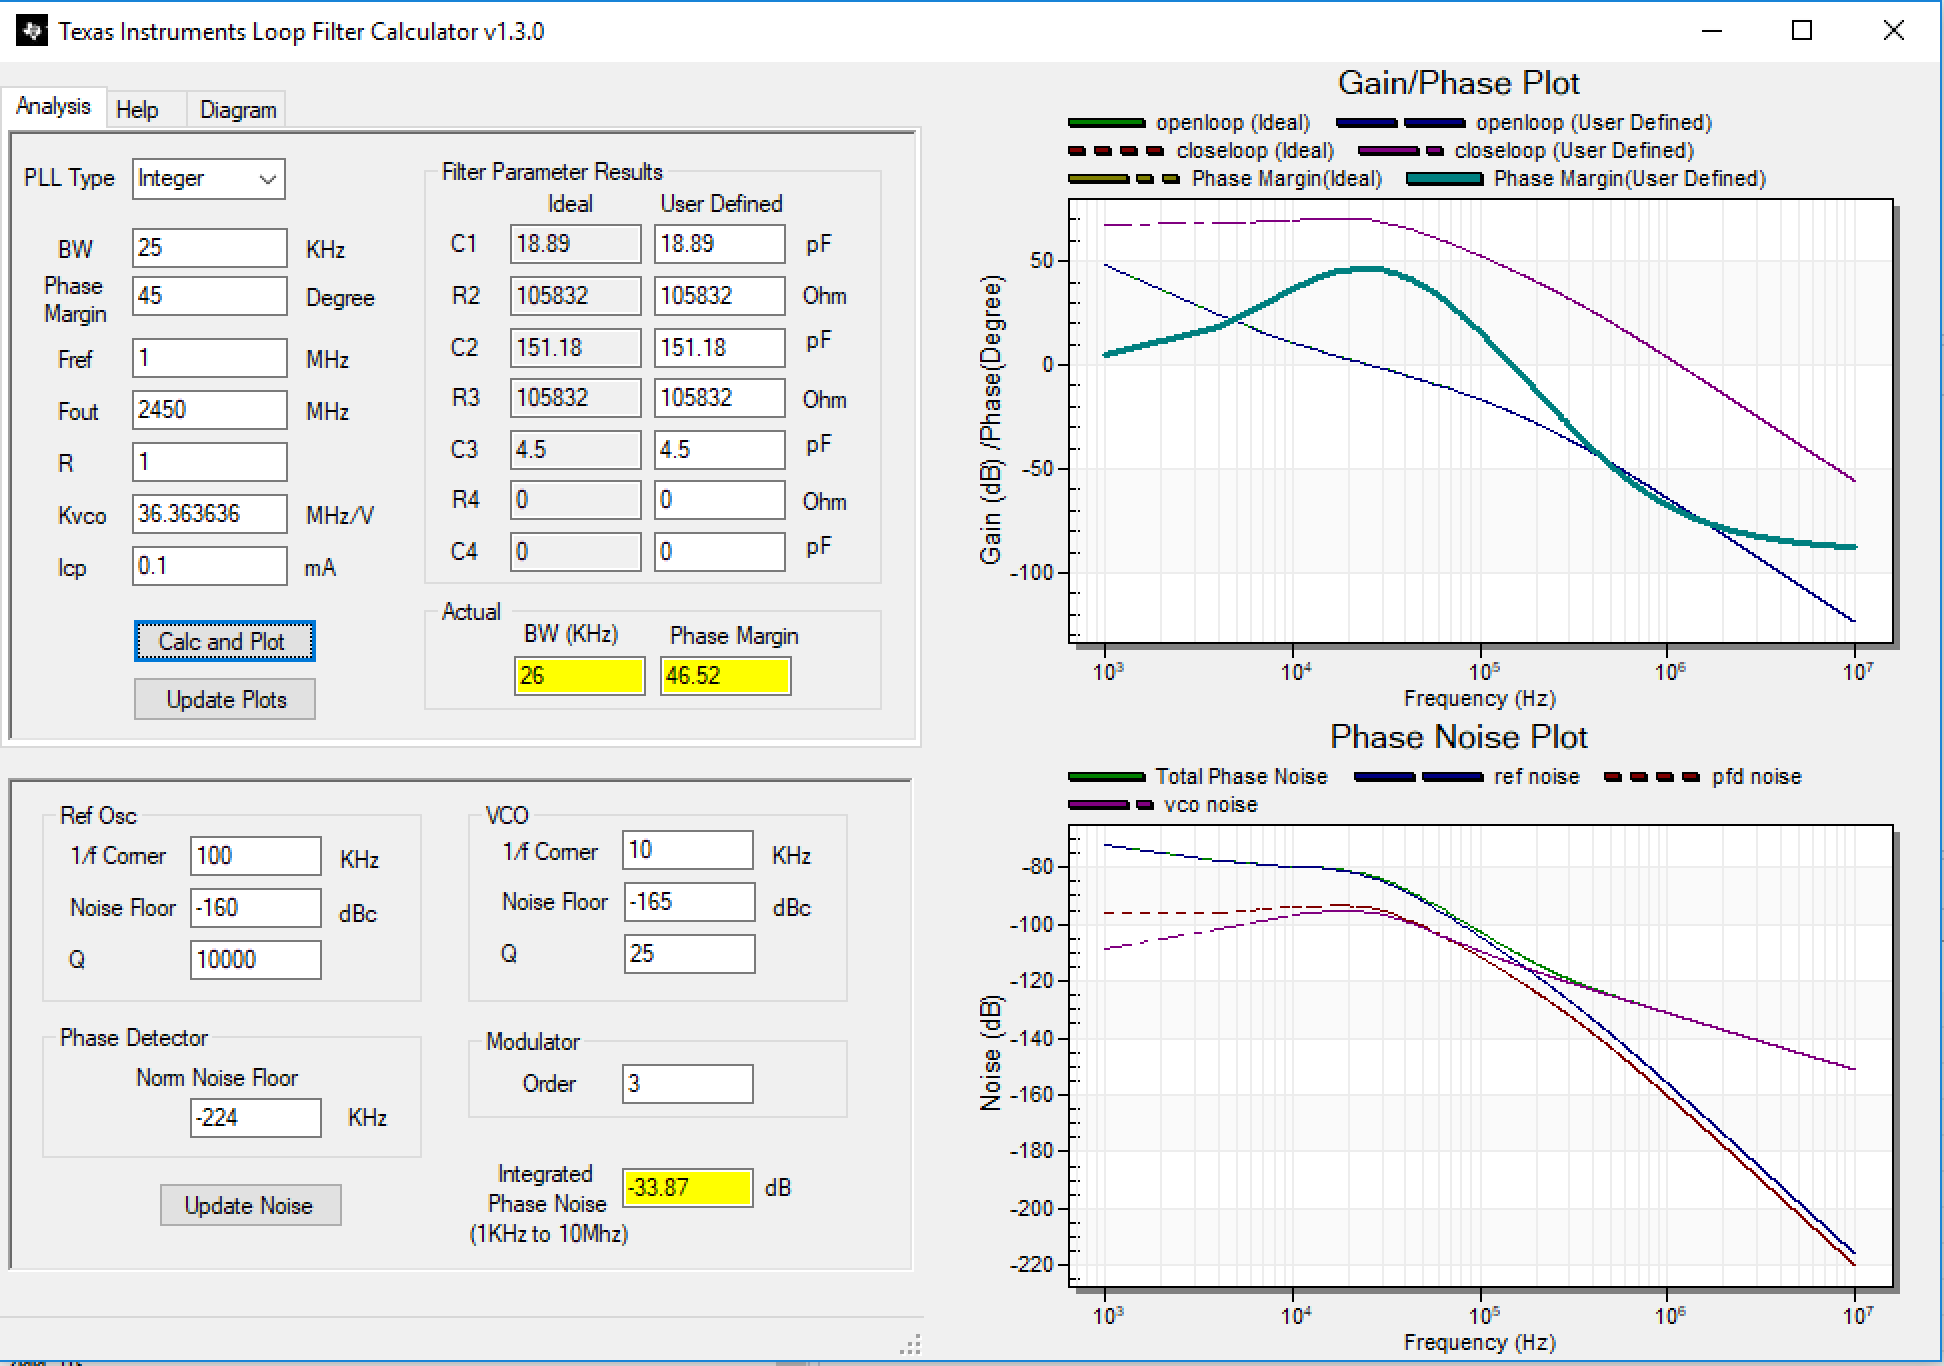This screenshot has width=1944, height=1366.
Task: Click the Ideal R3 value field
Action: [x=576, y=398]
